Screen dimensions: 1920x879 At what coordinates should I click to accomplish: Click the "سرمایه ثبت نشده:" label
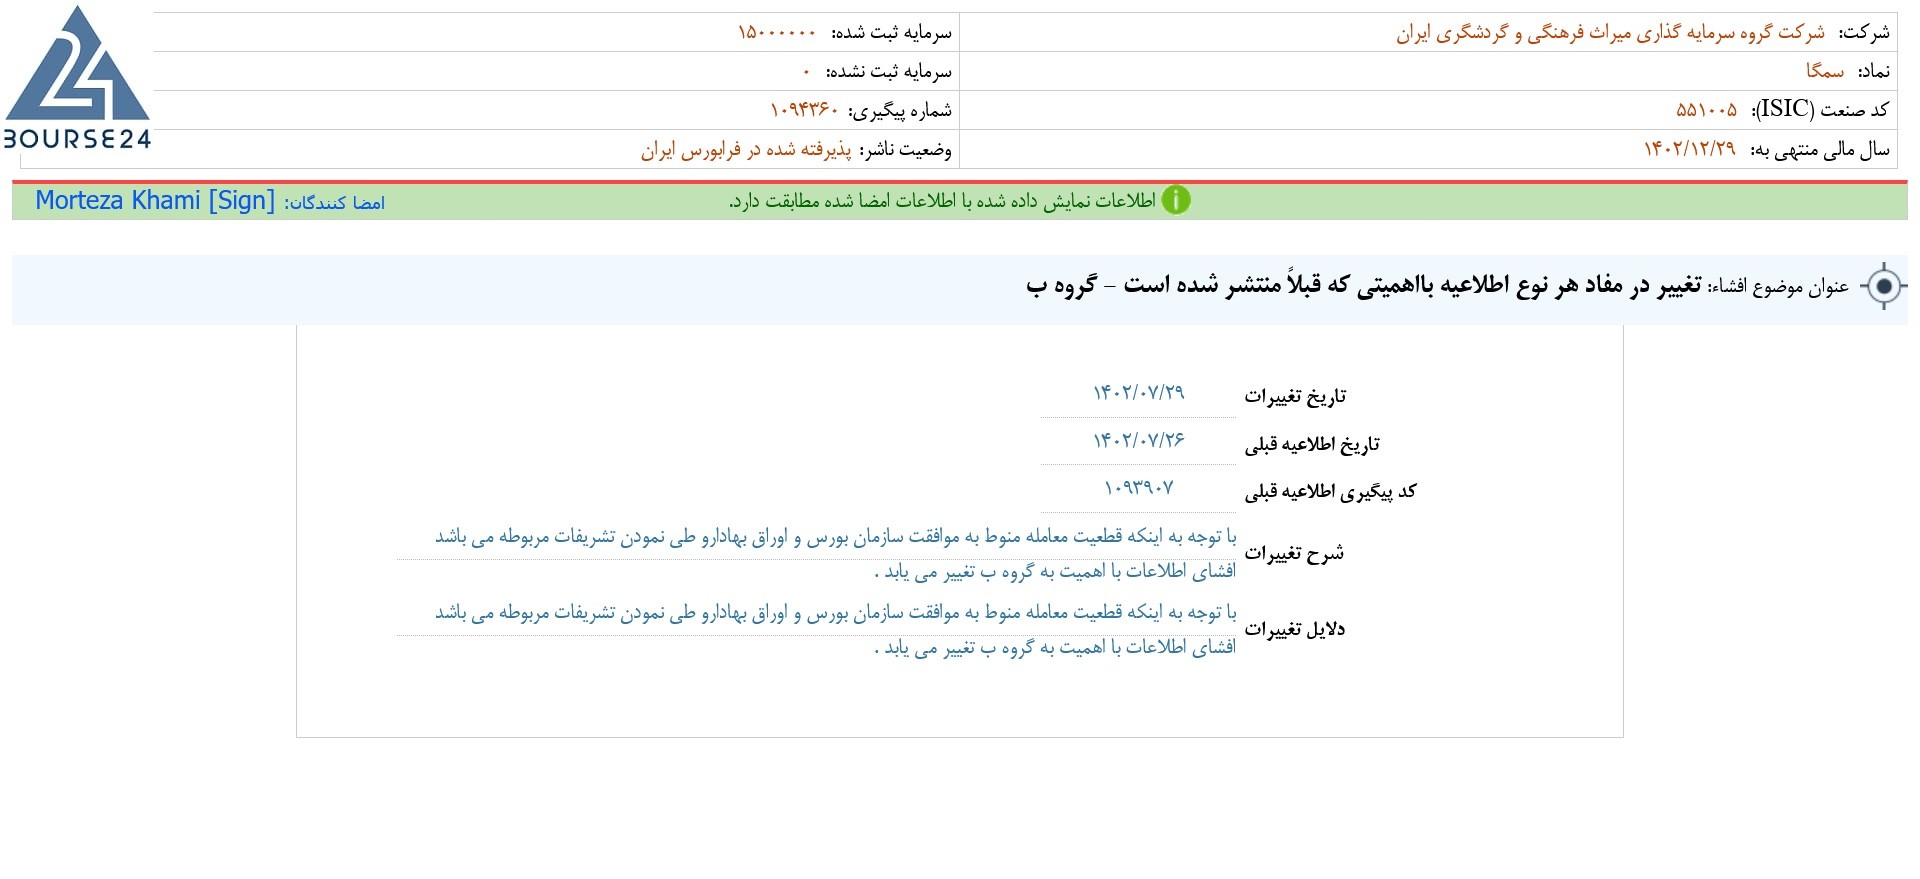[x=889, y=72]
